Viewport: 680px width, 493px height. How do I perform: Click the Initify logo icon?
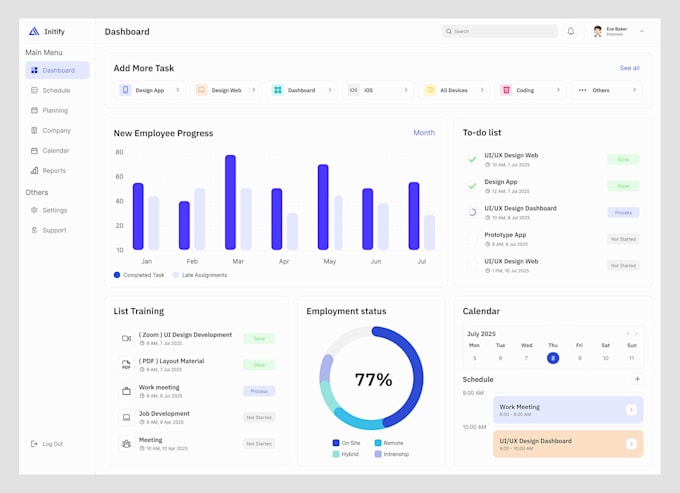coord(34,31)
